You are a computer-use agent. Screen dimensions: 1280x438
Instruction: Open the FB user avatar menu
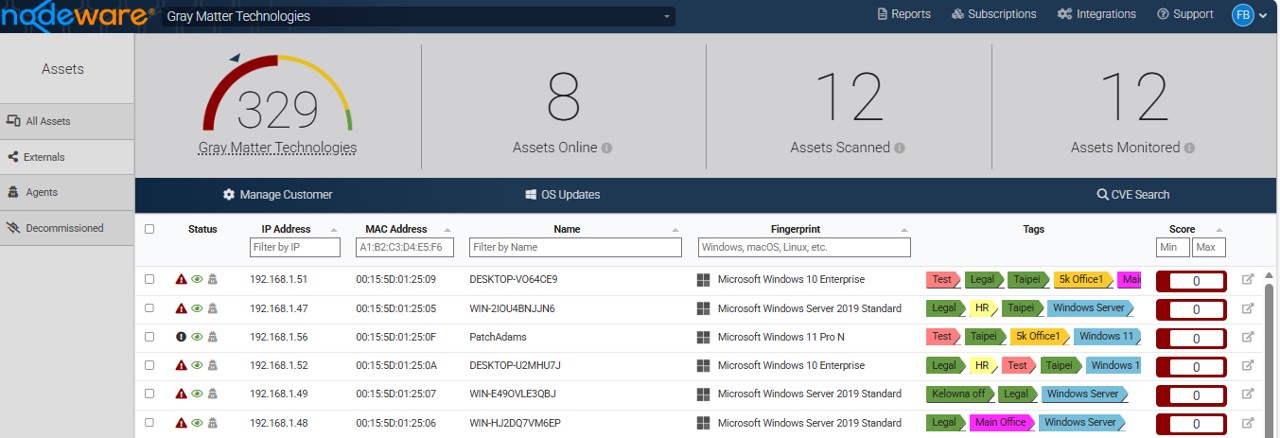coord(1249,15)
